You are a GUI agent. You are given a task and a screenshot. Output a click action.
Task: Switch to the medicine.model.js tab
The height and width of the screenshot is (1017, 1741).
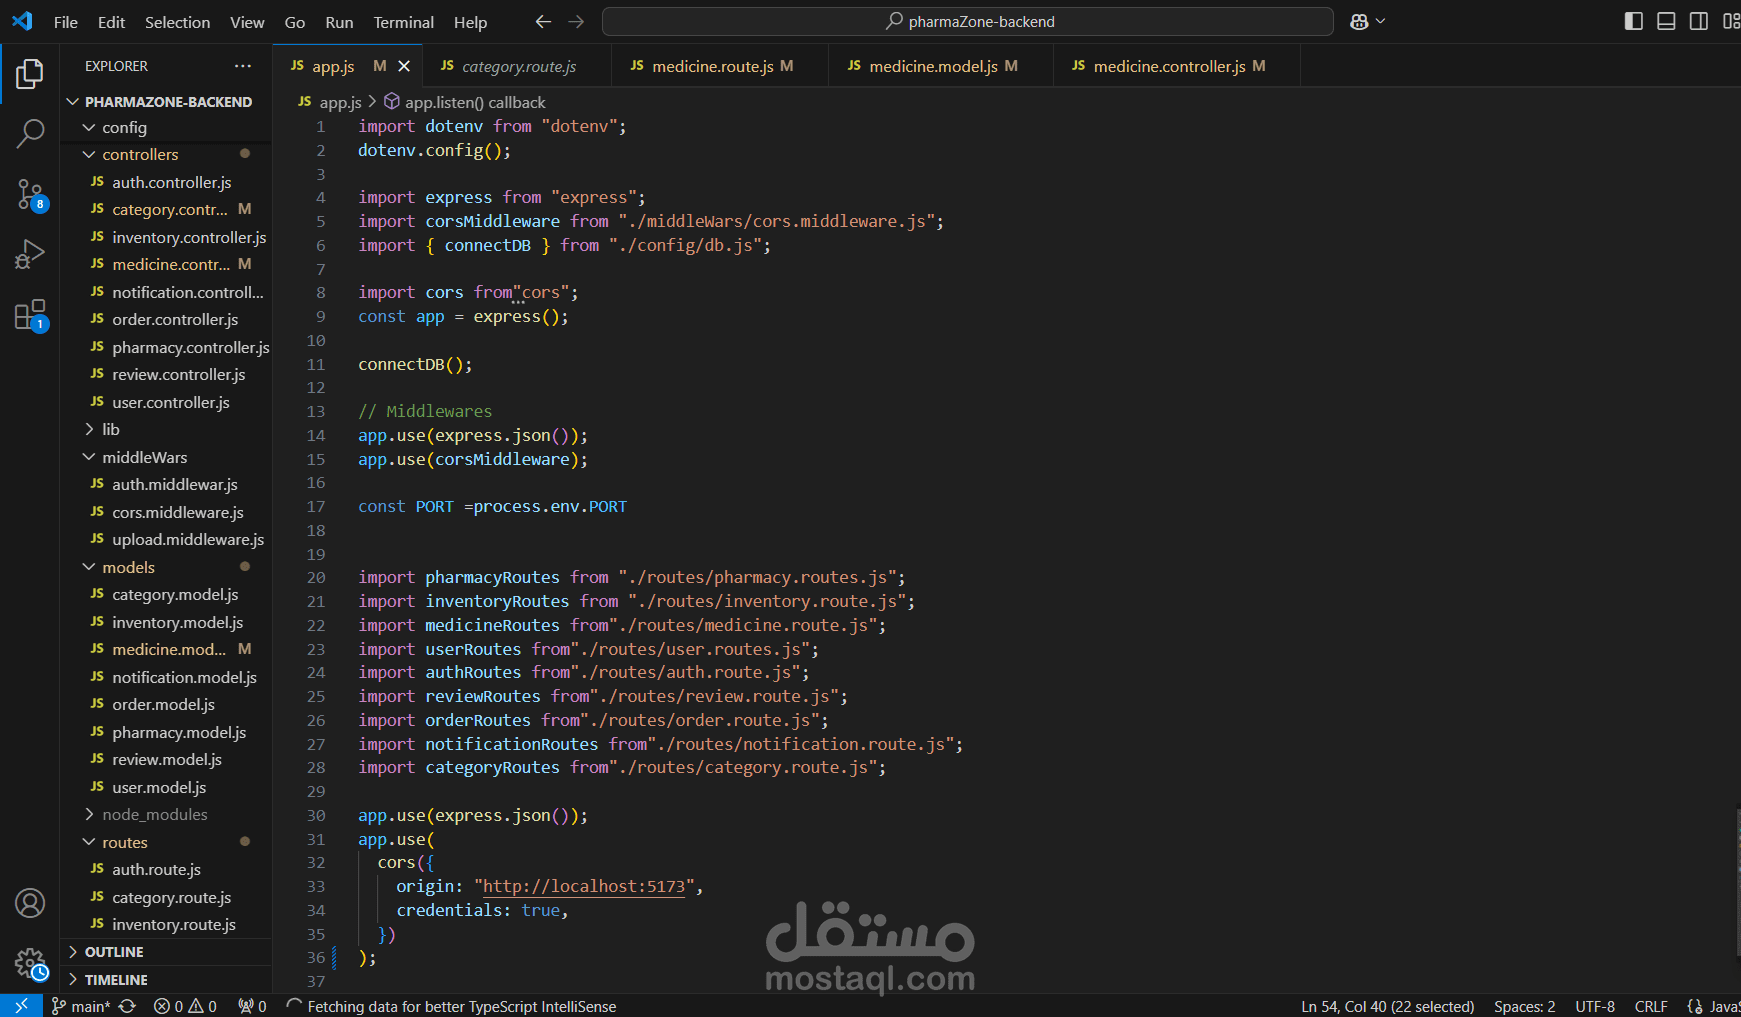(940, 66)
